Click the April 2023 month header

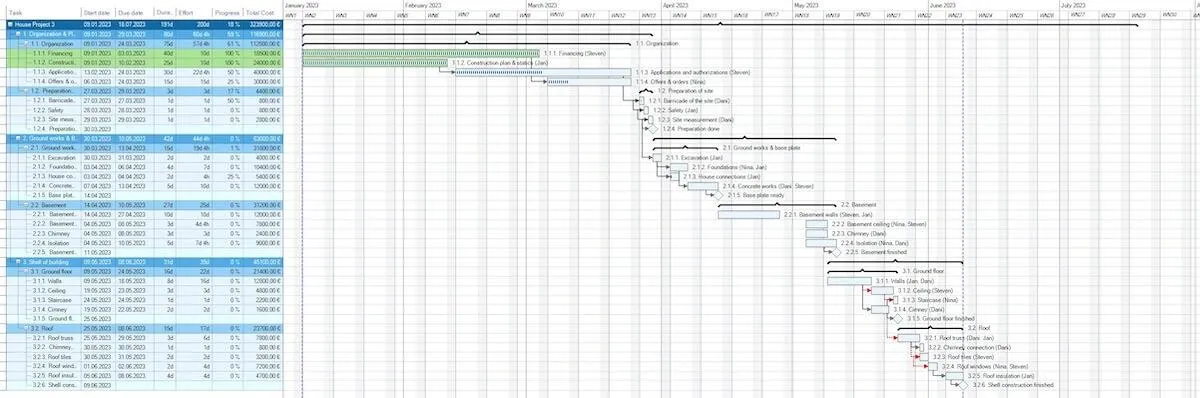pos(675,5)
